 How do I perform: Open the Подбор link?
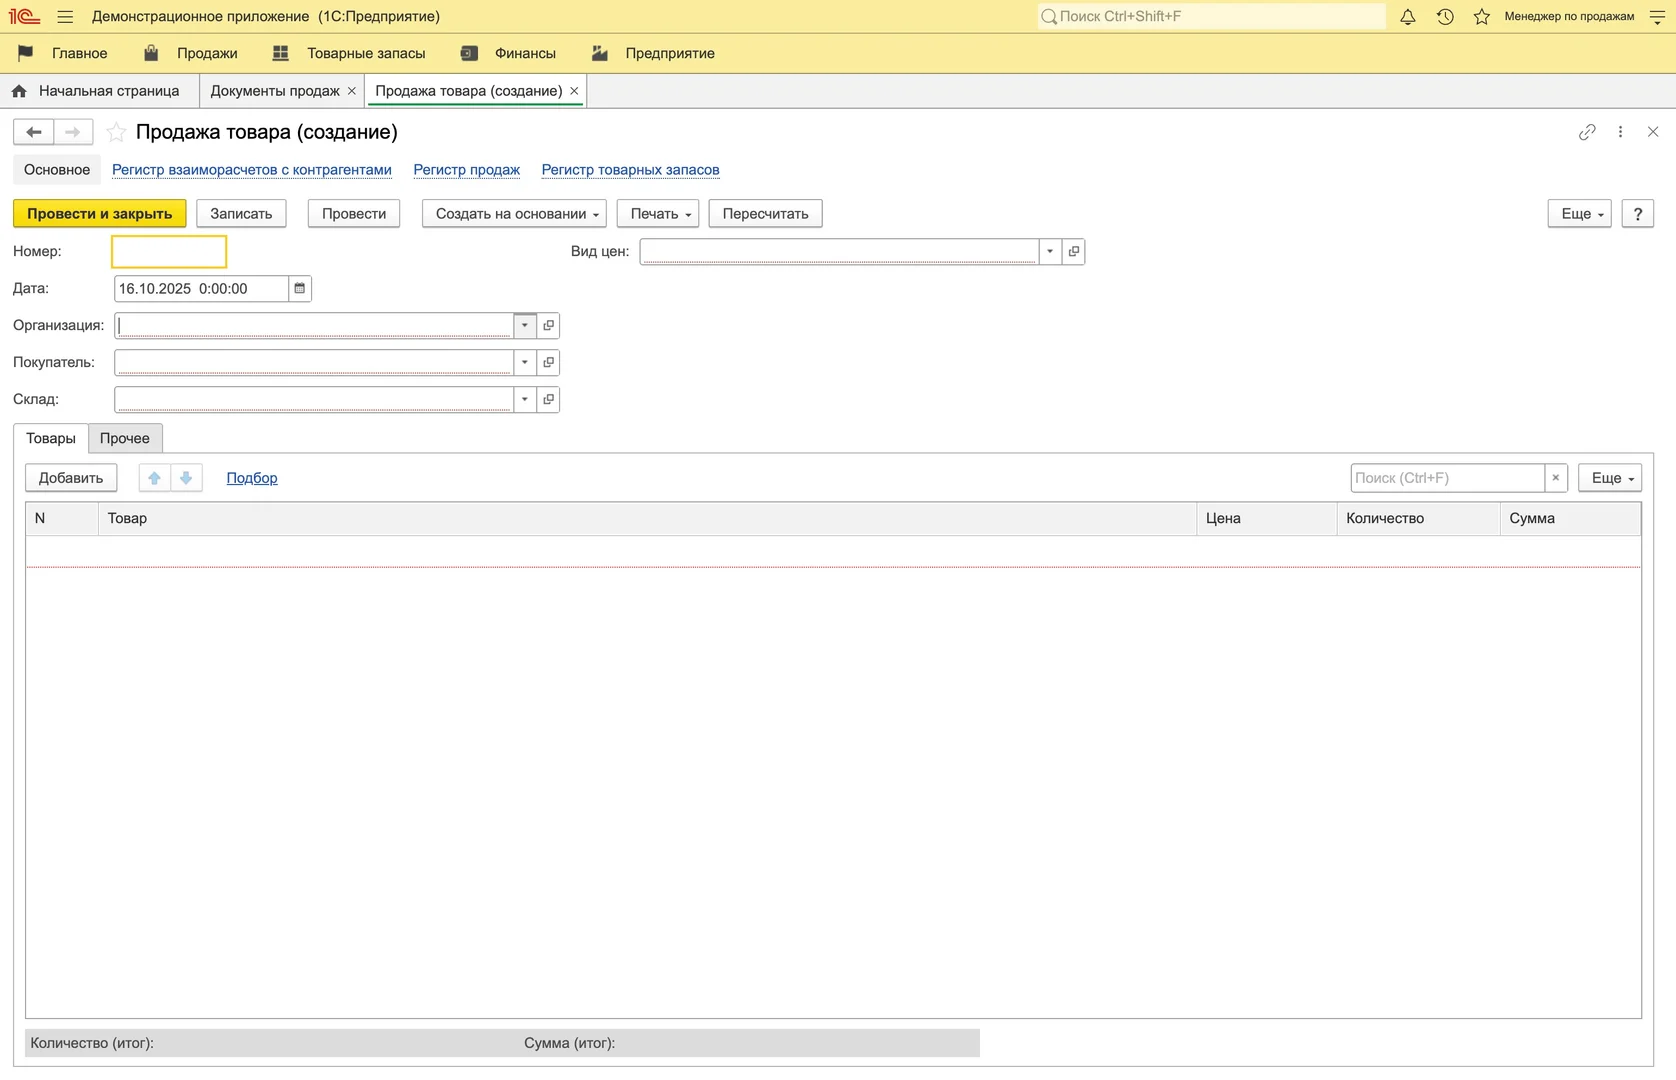(x=252, y=478)
